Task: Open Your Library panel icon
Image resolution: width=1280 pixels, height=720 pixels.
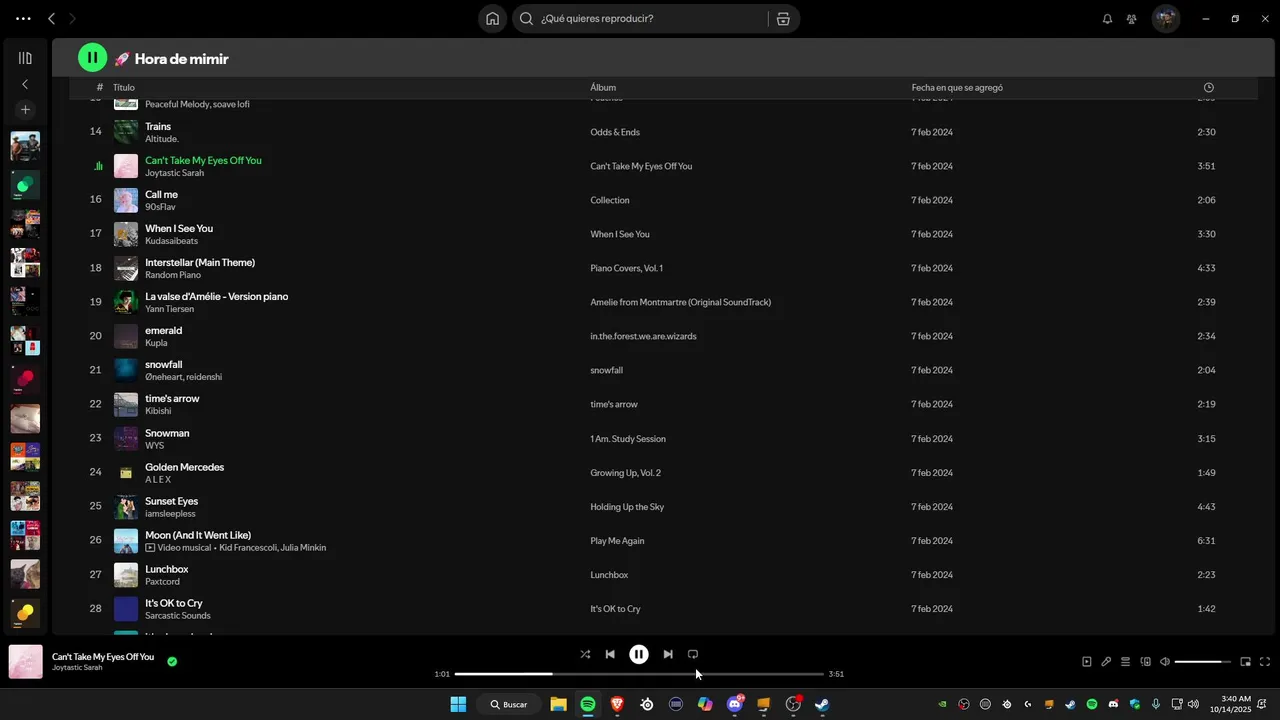Action: point(25,58)
